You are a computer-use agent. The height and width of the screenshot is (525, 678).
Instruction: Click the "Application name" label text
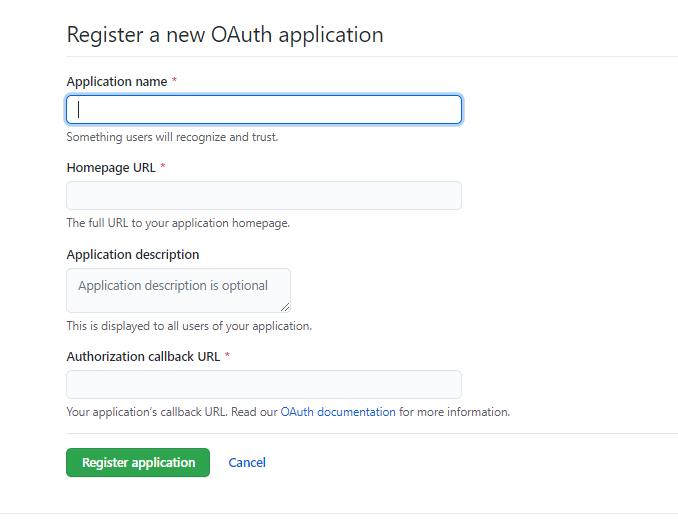tap(117, 81)
